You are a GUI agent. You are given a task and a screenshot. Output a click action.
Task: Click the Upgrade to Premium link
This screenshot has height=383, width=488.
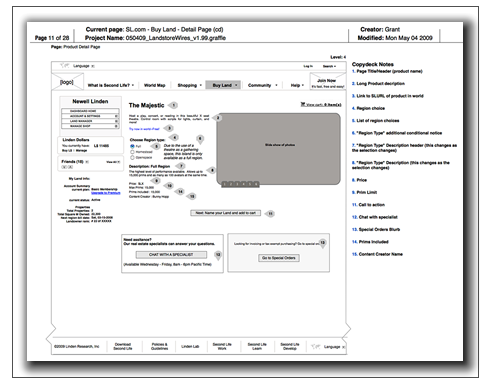click(x=106, y=193)
